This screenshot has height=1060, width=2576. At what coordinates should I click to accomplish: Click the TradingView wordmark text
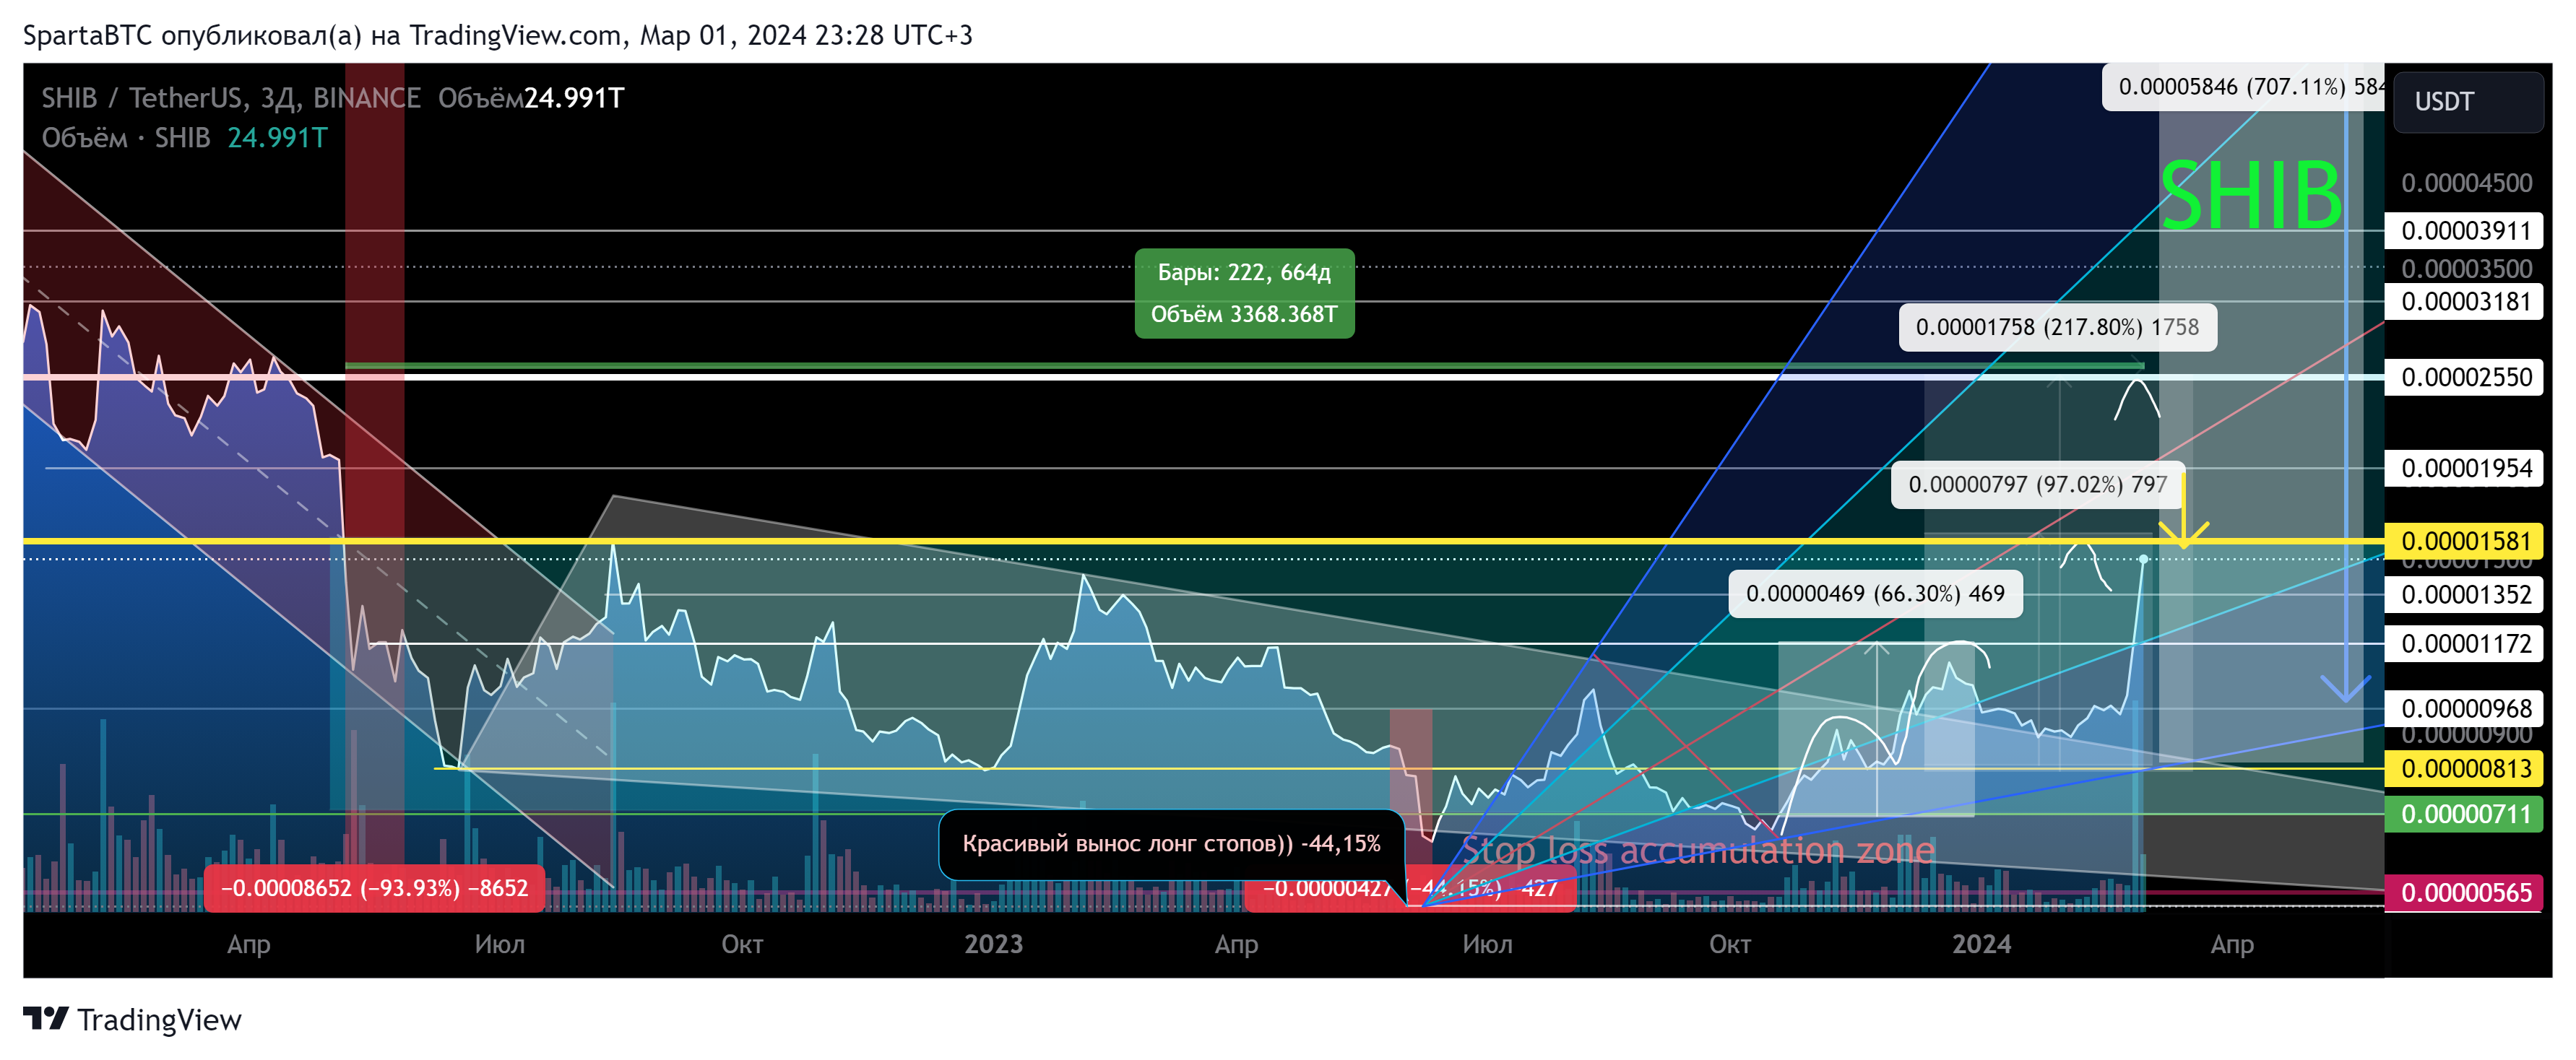pyautogui.click(x=159, y=1020)
